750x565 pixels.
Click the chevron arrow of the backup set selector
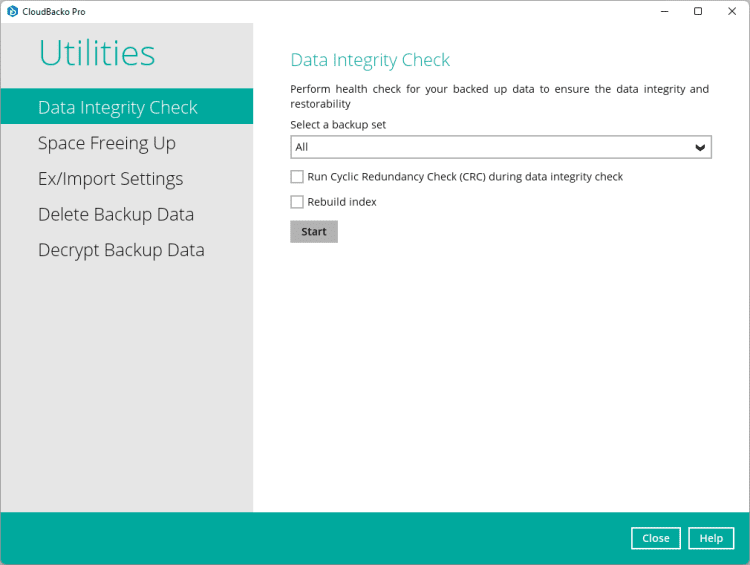coord(701,148)
